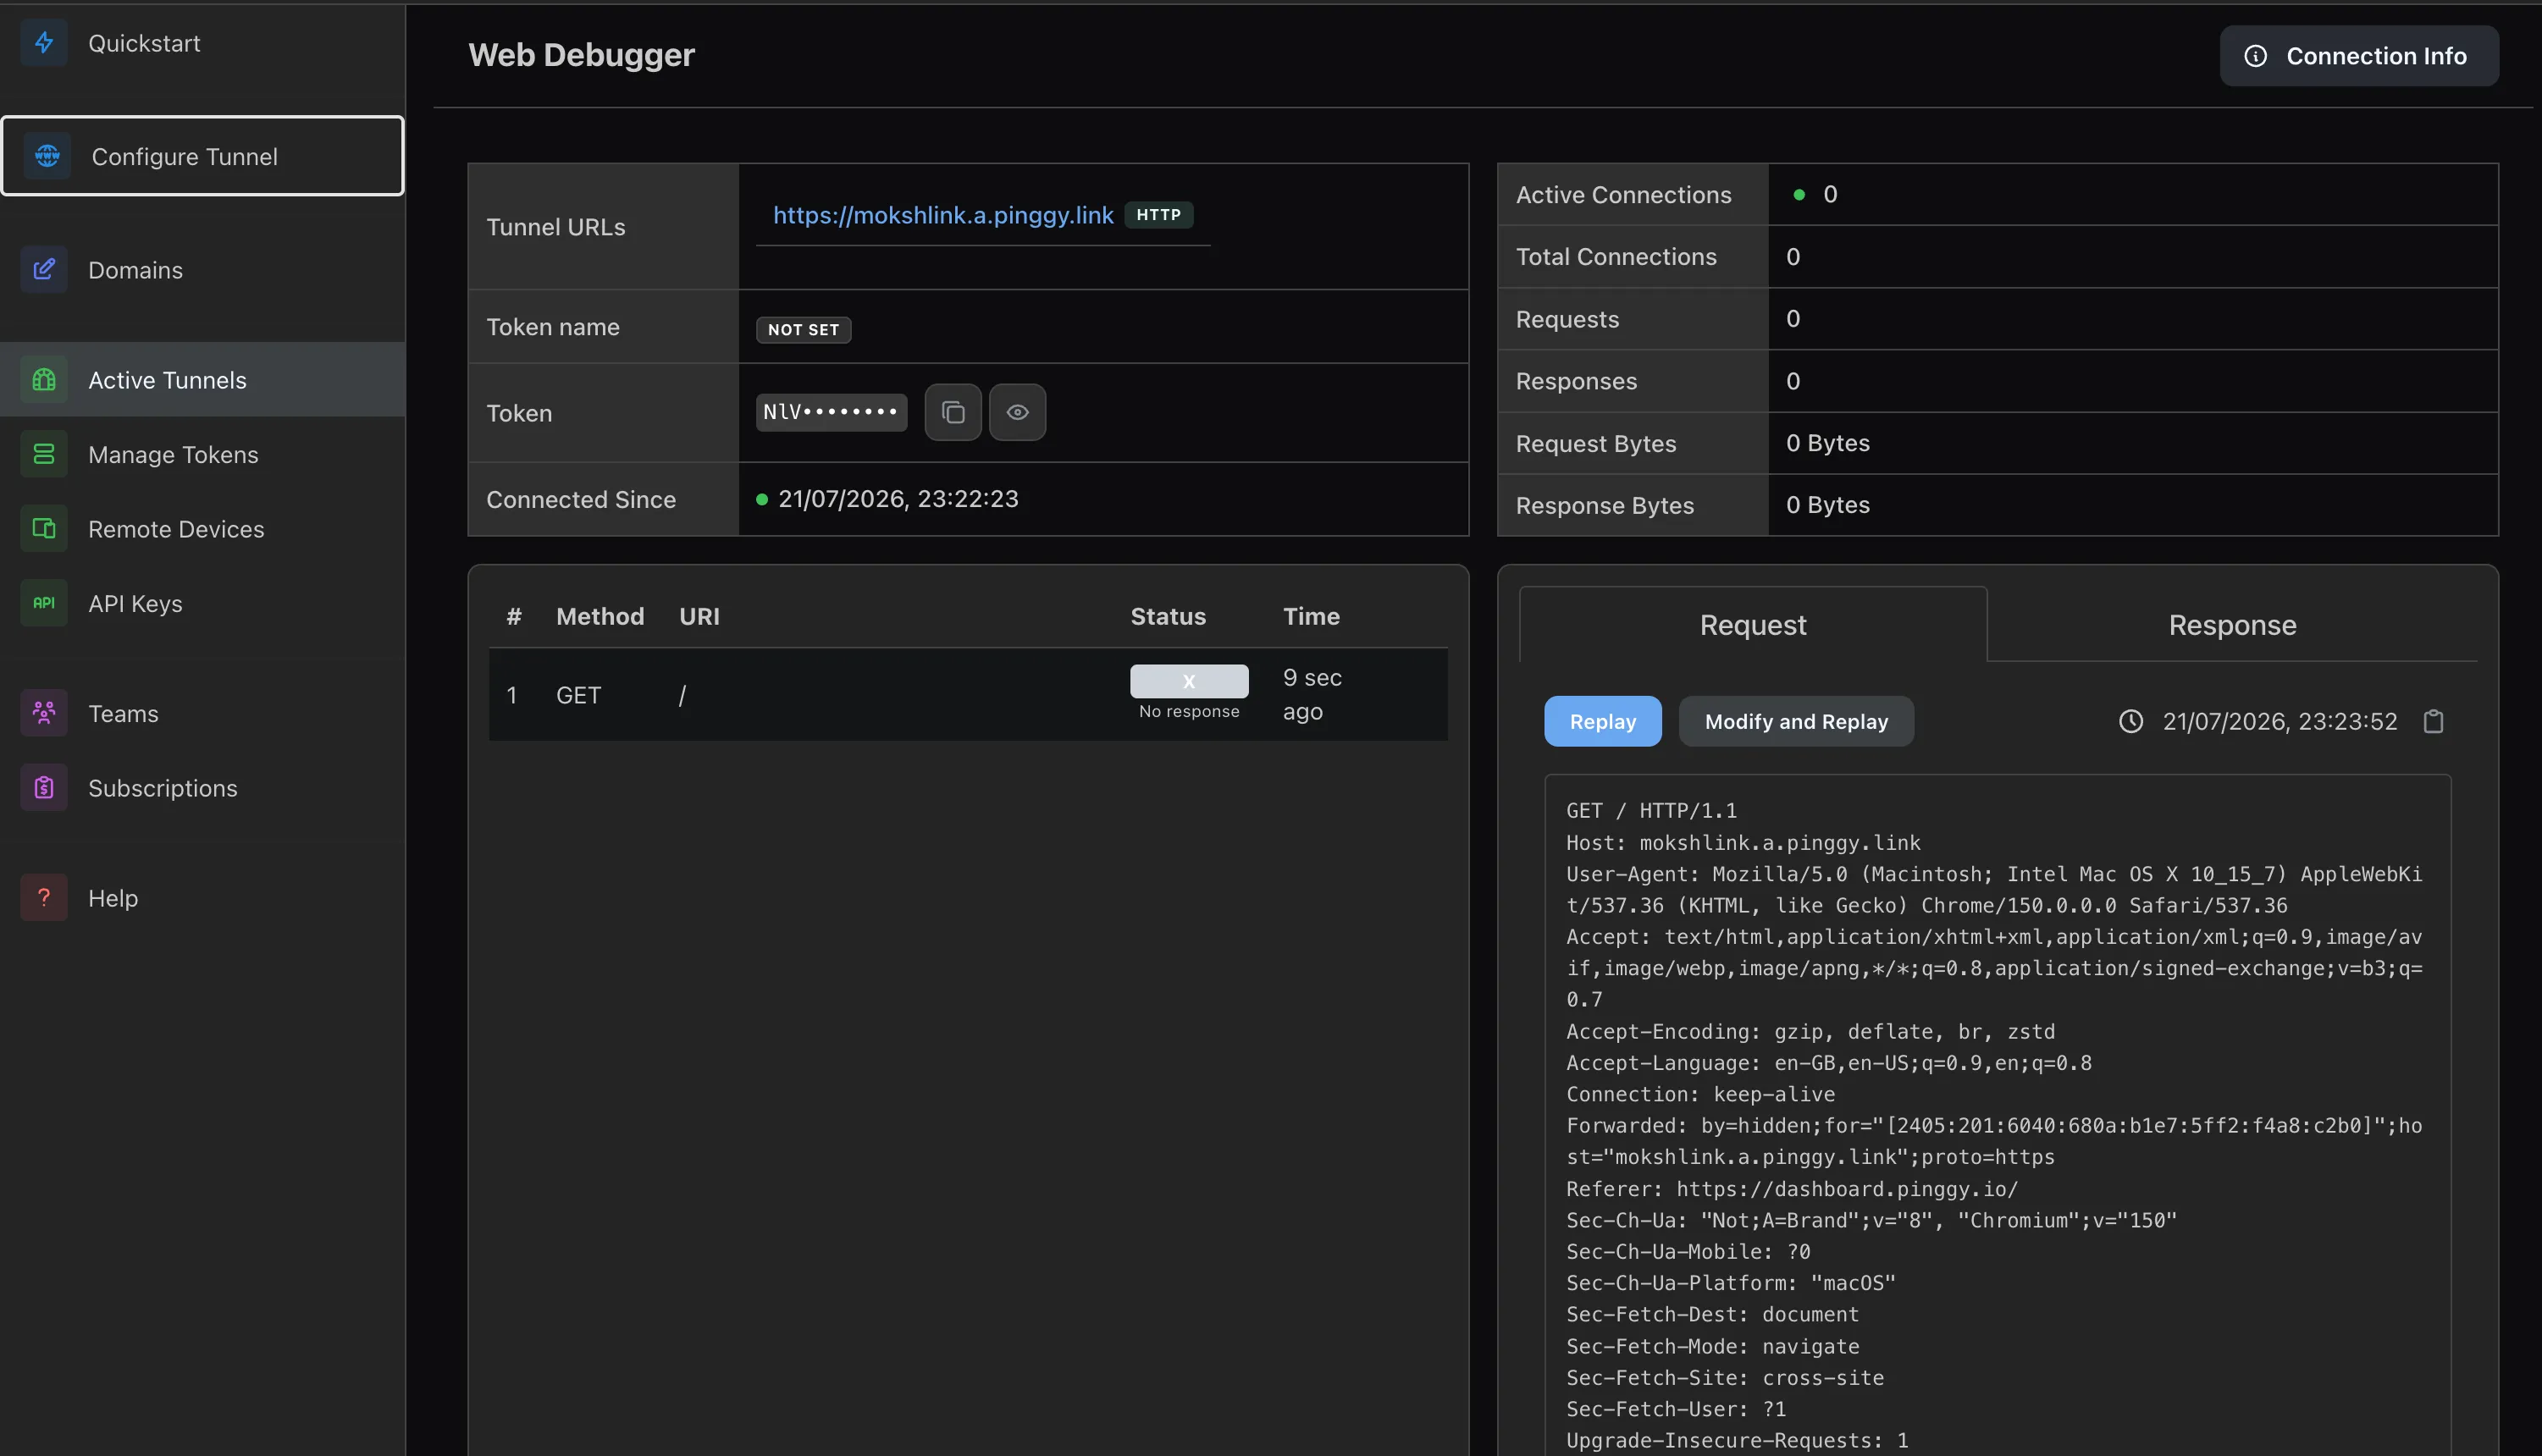Click the Remote Devices icon

pos(44,528)
